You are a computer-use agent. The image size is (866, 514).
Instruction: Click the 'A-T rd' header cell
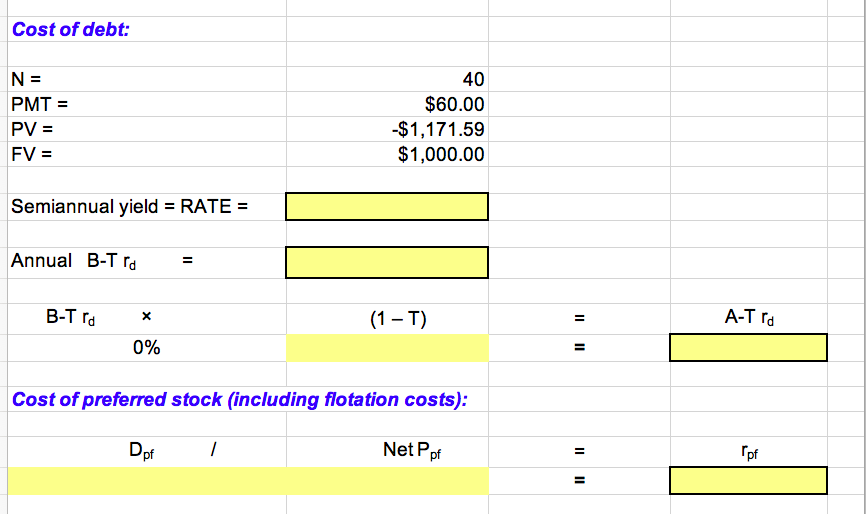(748, 318)
